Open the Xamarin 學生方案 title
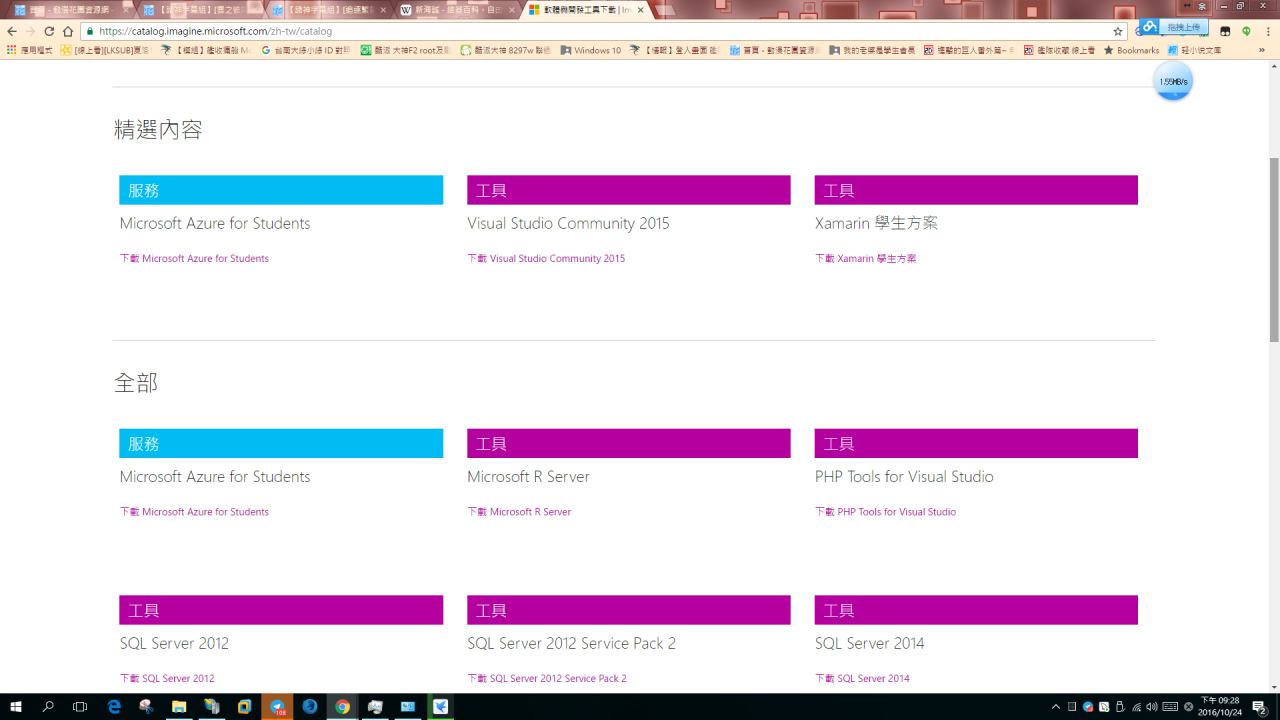This screenshot has height=720, width=1280. pos(876,223)
